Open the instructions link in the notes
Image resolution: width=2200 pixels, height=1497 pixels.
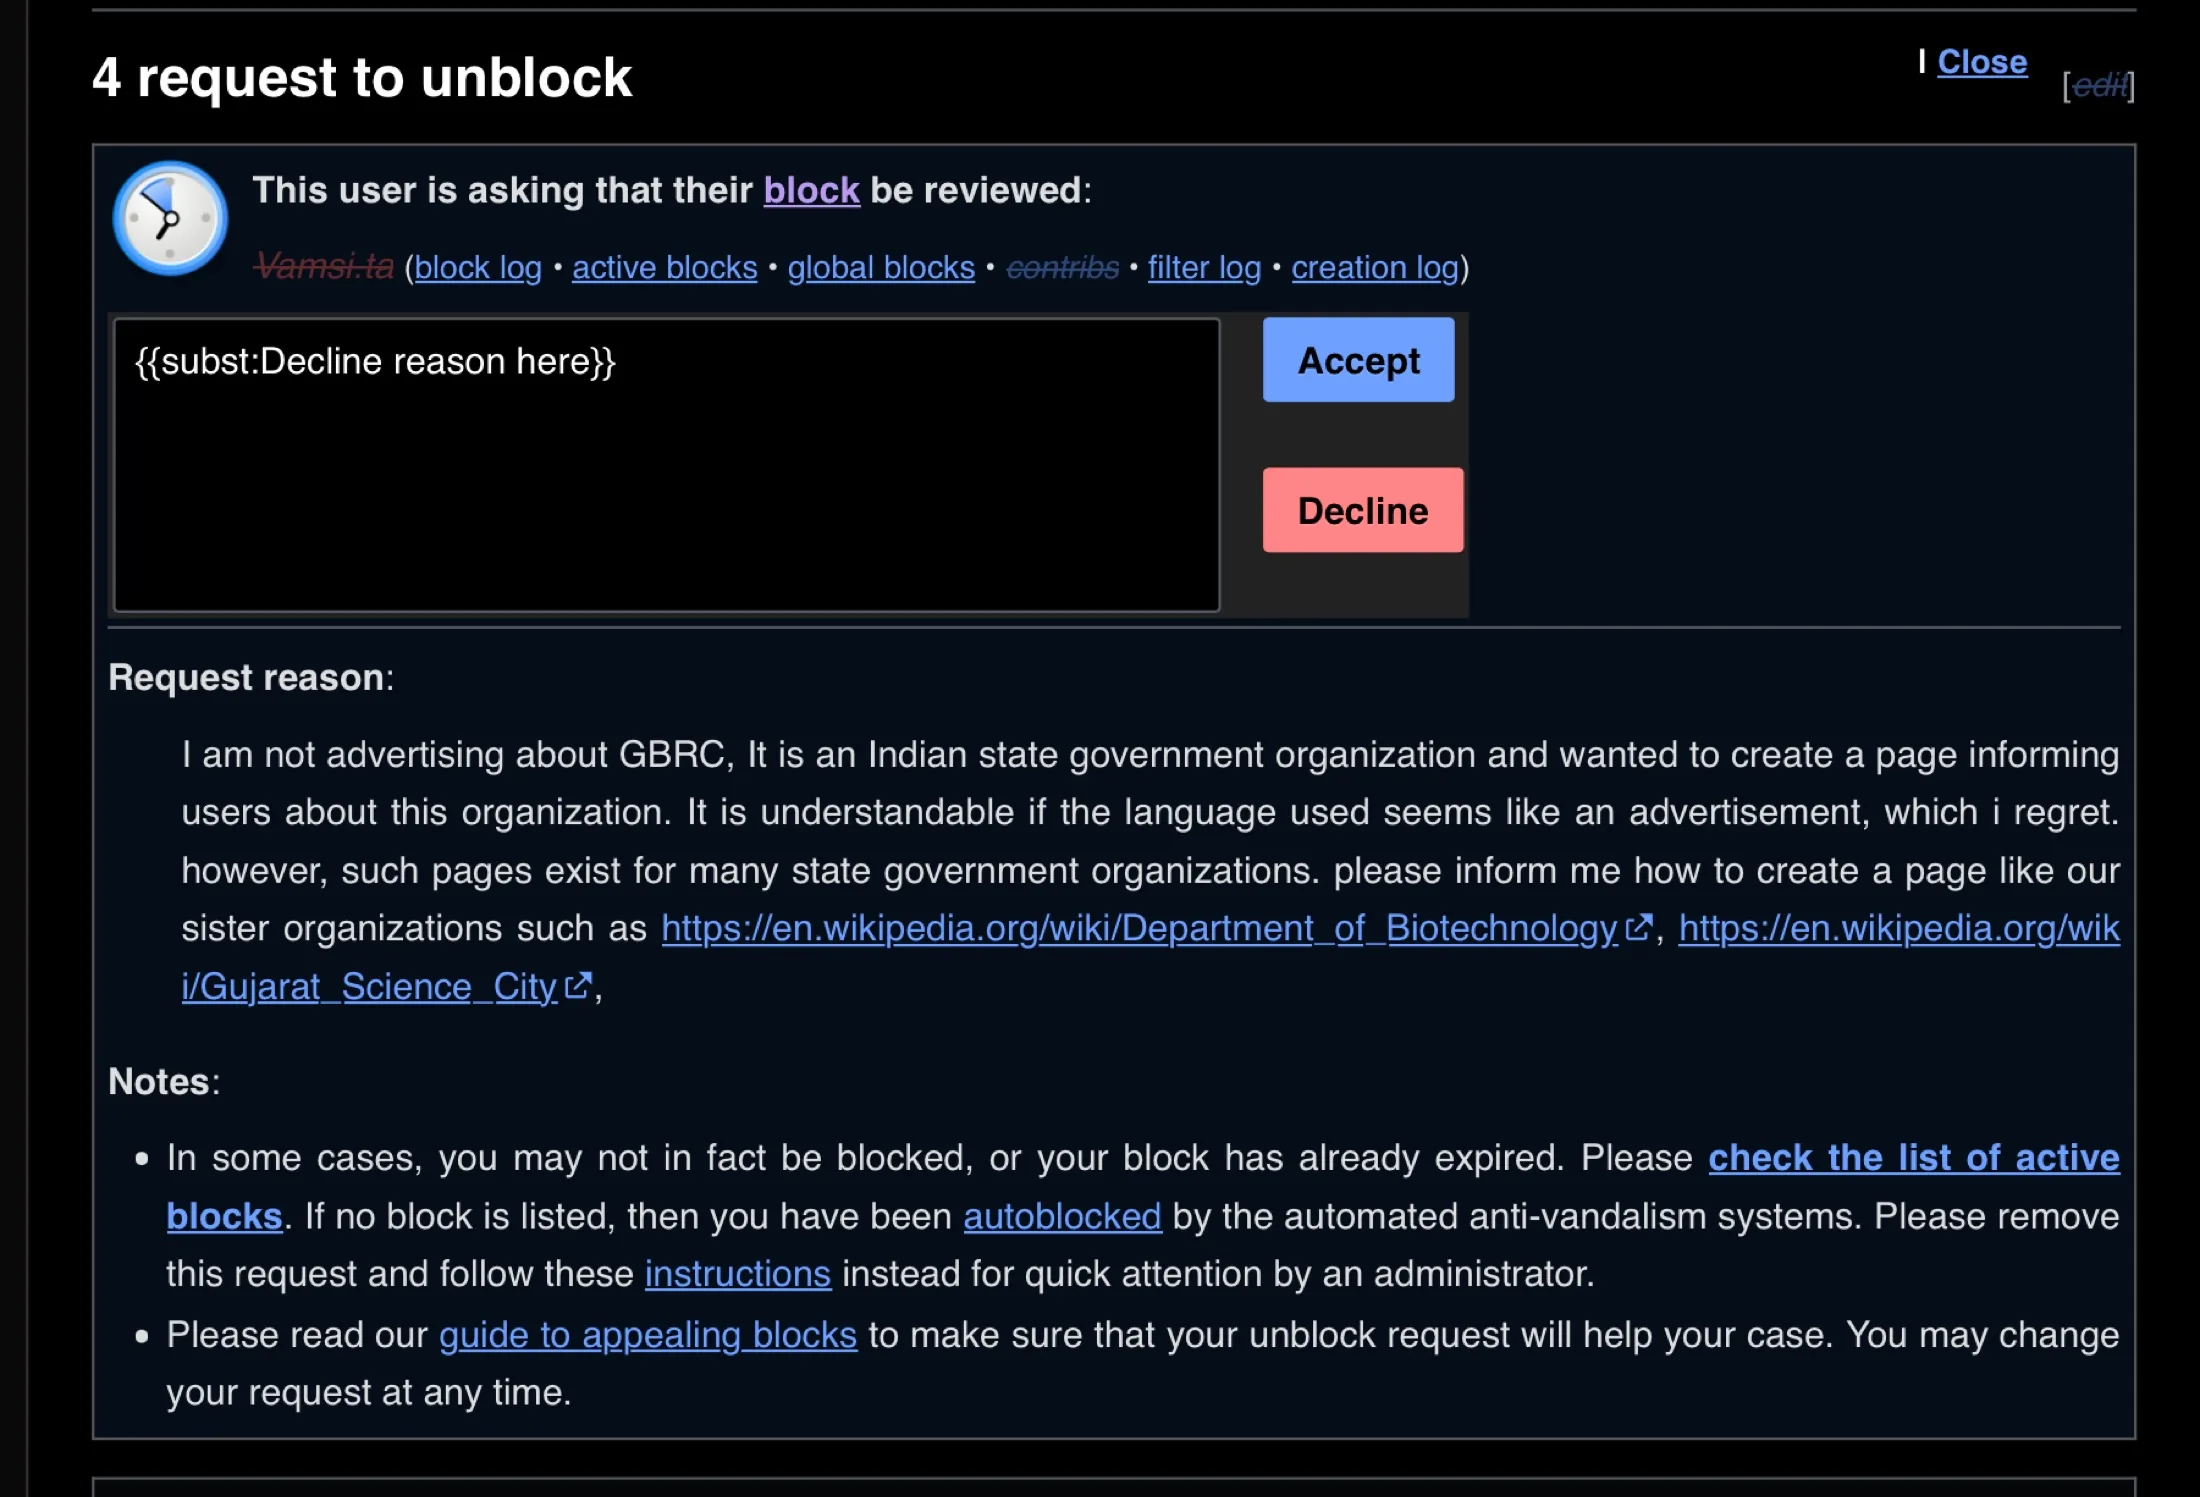(x=737, y=1274)
